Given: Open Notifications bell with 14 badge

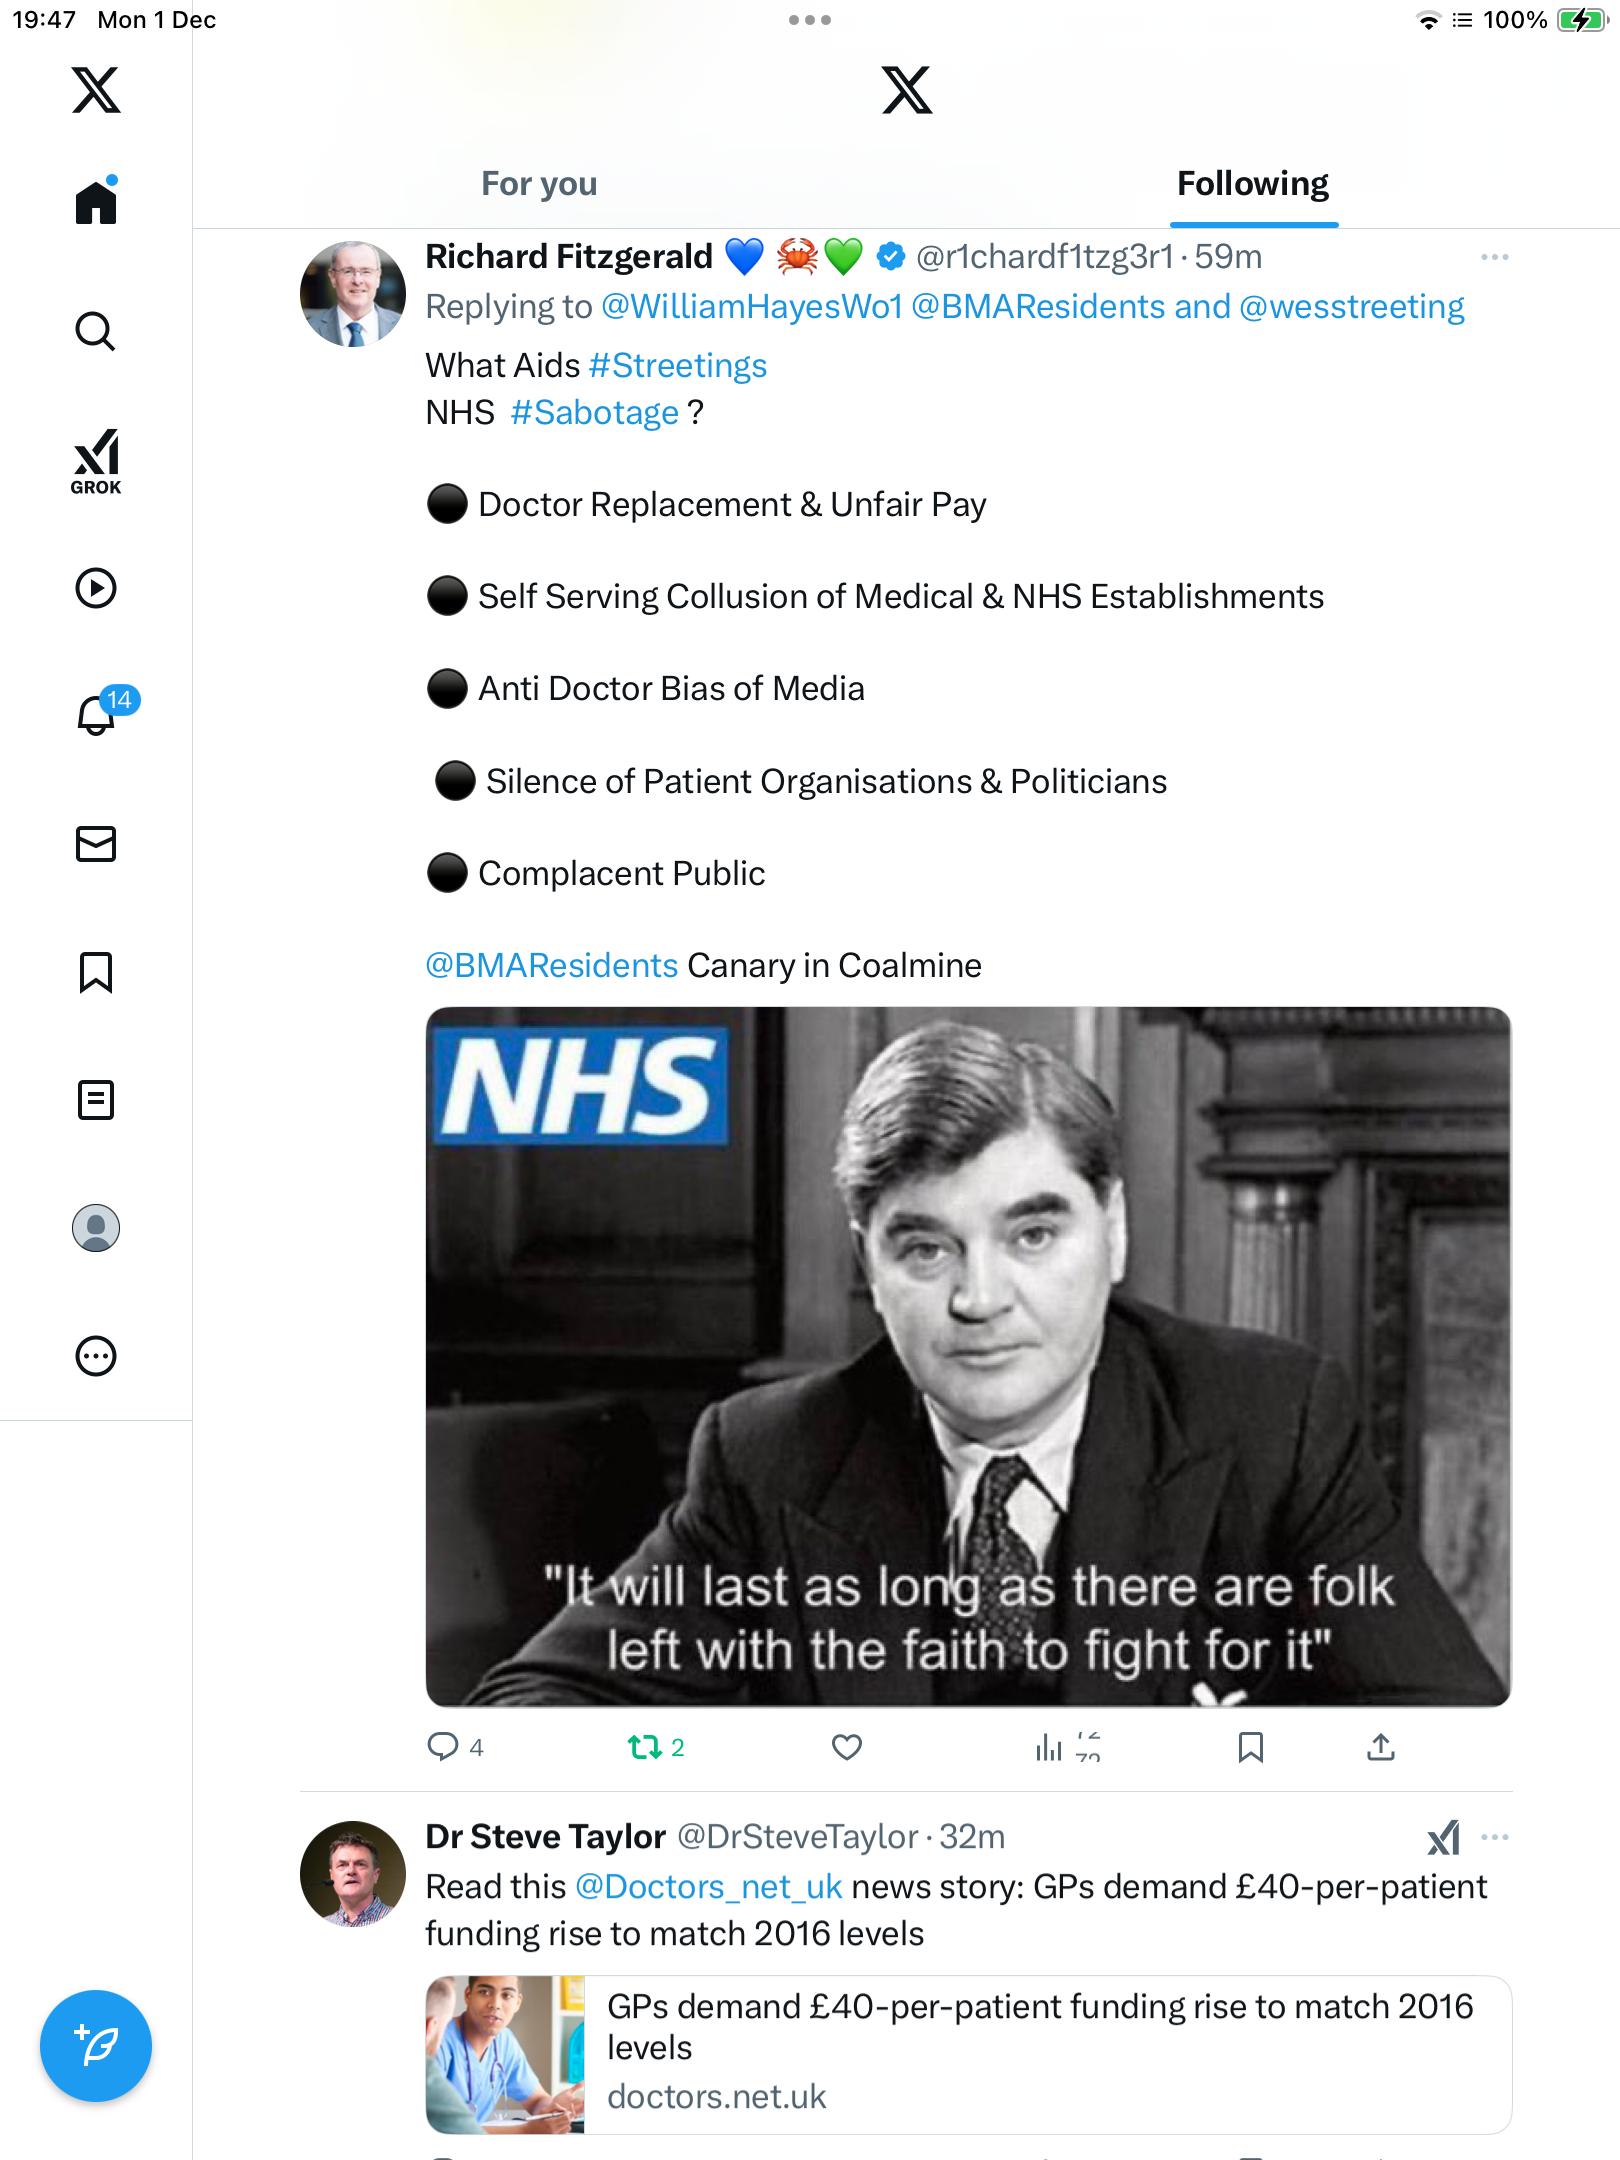Looking at the screenshot, I should pyautogui.click(x=98, y=715).
